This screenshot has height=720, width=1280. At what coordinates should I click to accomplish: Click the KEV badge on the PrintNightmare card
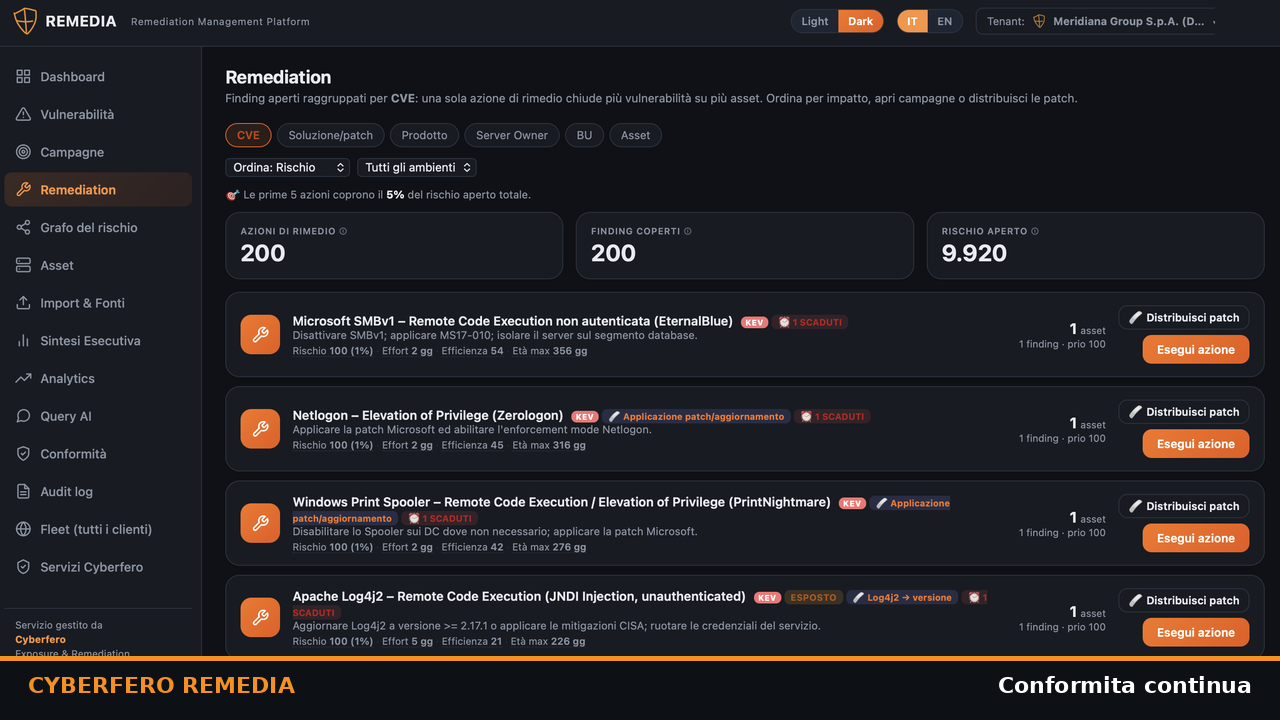pyautogui.click(x=852, y=503)
